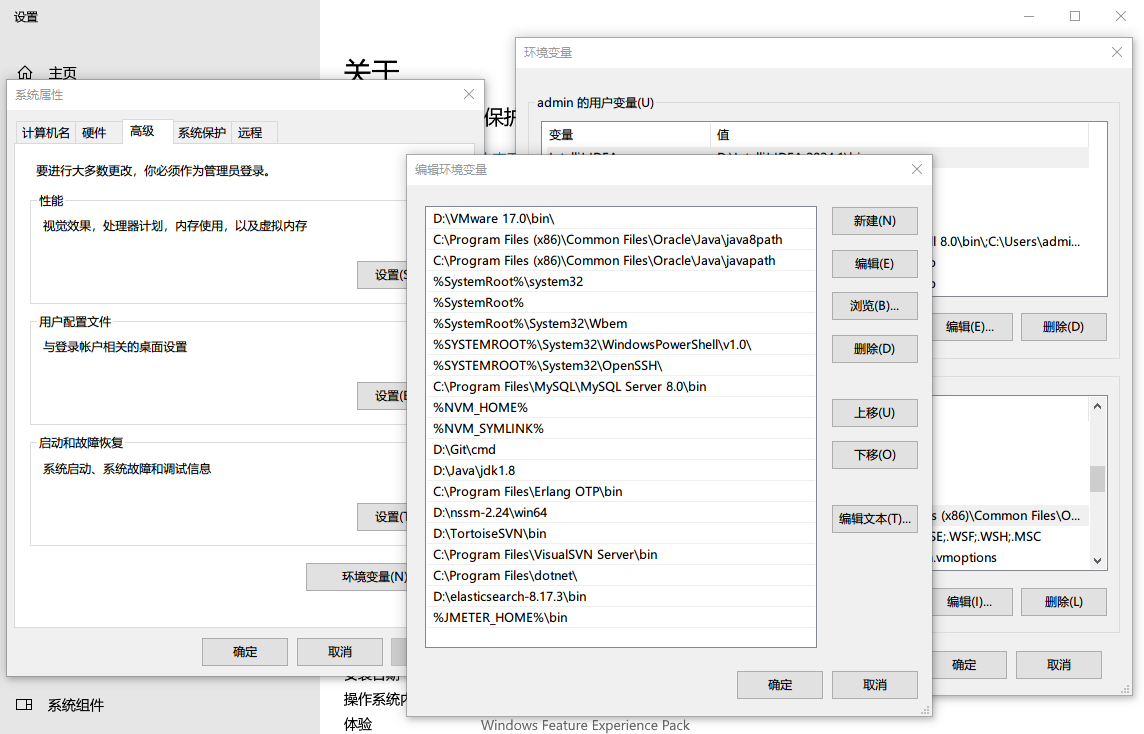This screenshot has height=734, width=1144.
Task: Select the java8path entry
Action: point(621,240)
